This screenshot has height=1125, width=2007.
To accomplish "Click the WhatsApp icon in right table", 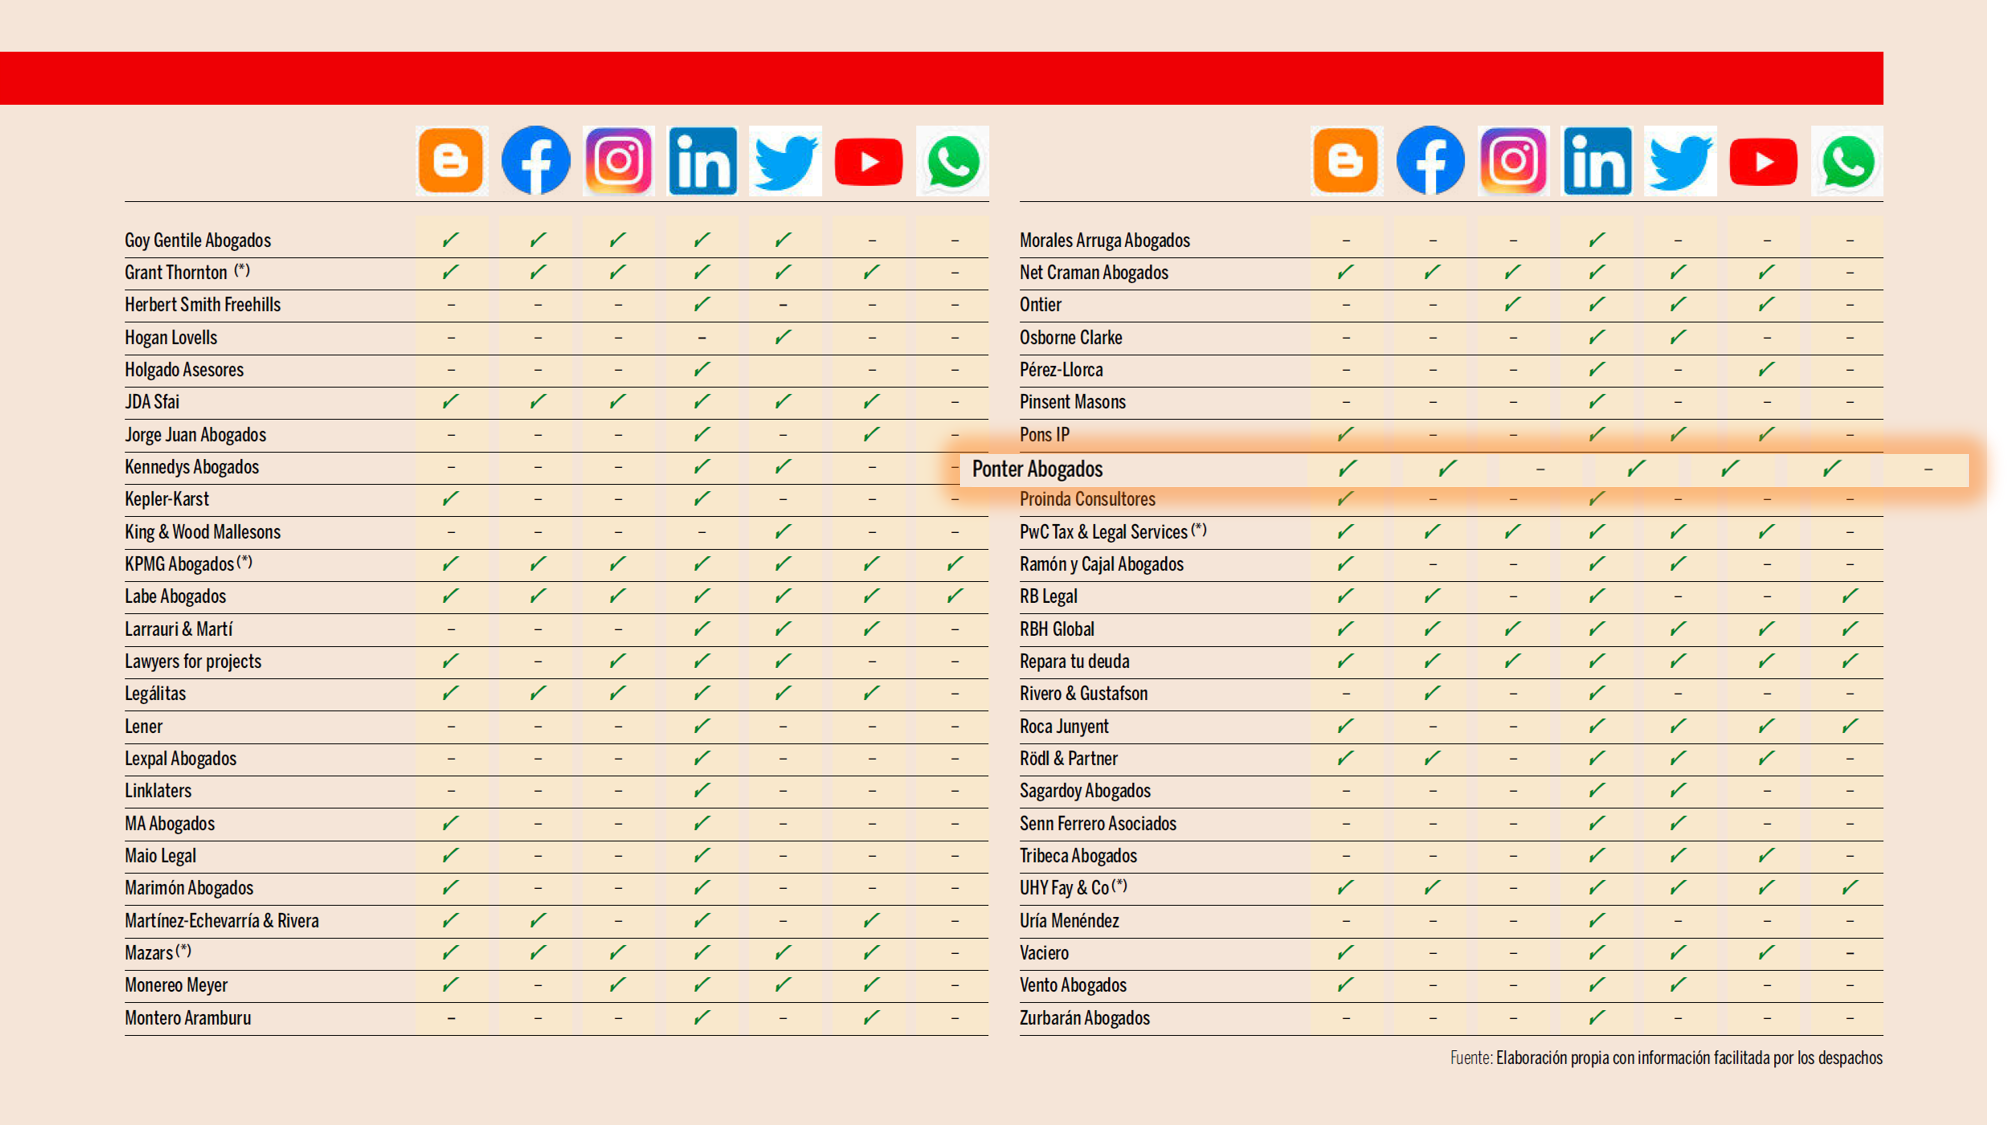I will (x=1847, y=161).
